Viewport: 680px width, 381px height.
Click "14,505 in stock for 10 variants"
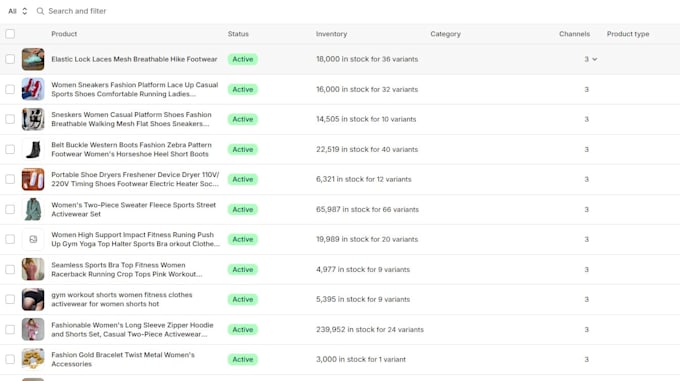click(x=366, y=119)
